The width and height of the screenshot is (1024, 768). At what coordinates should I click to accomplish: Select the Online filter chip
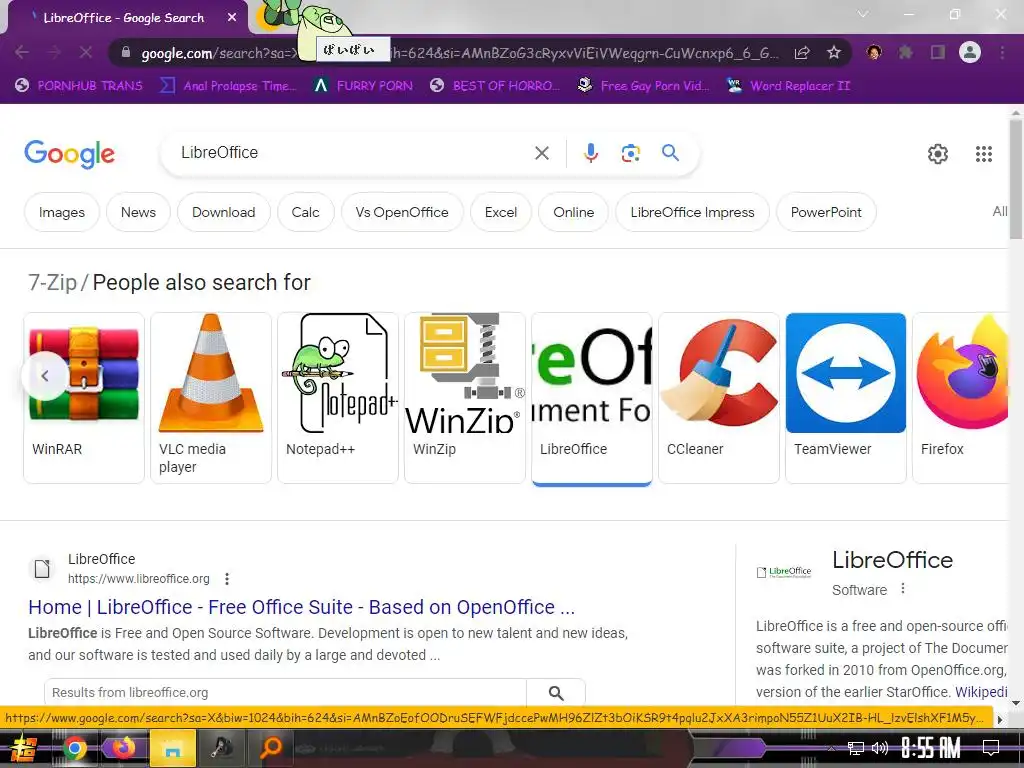pyautogui.click(x=573, y=212)
